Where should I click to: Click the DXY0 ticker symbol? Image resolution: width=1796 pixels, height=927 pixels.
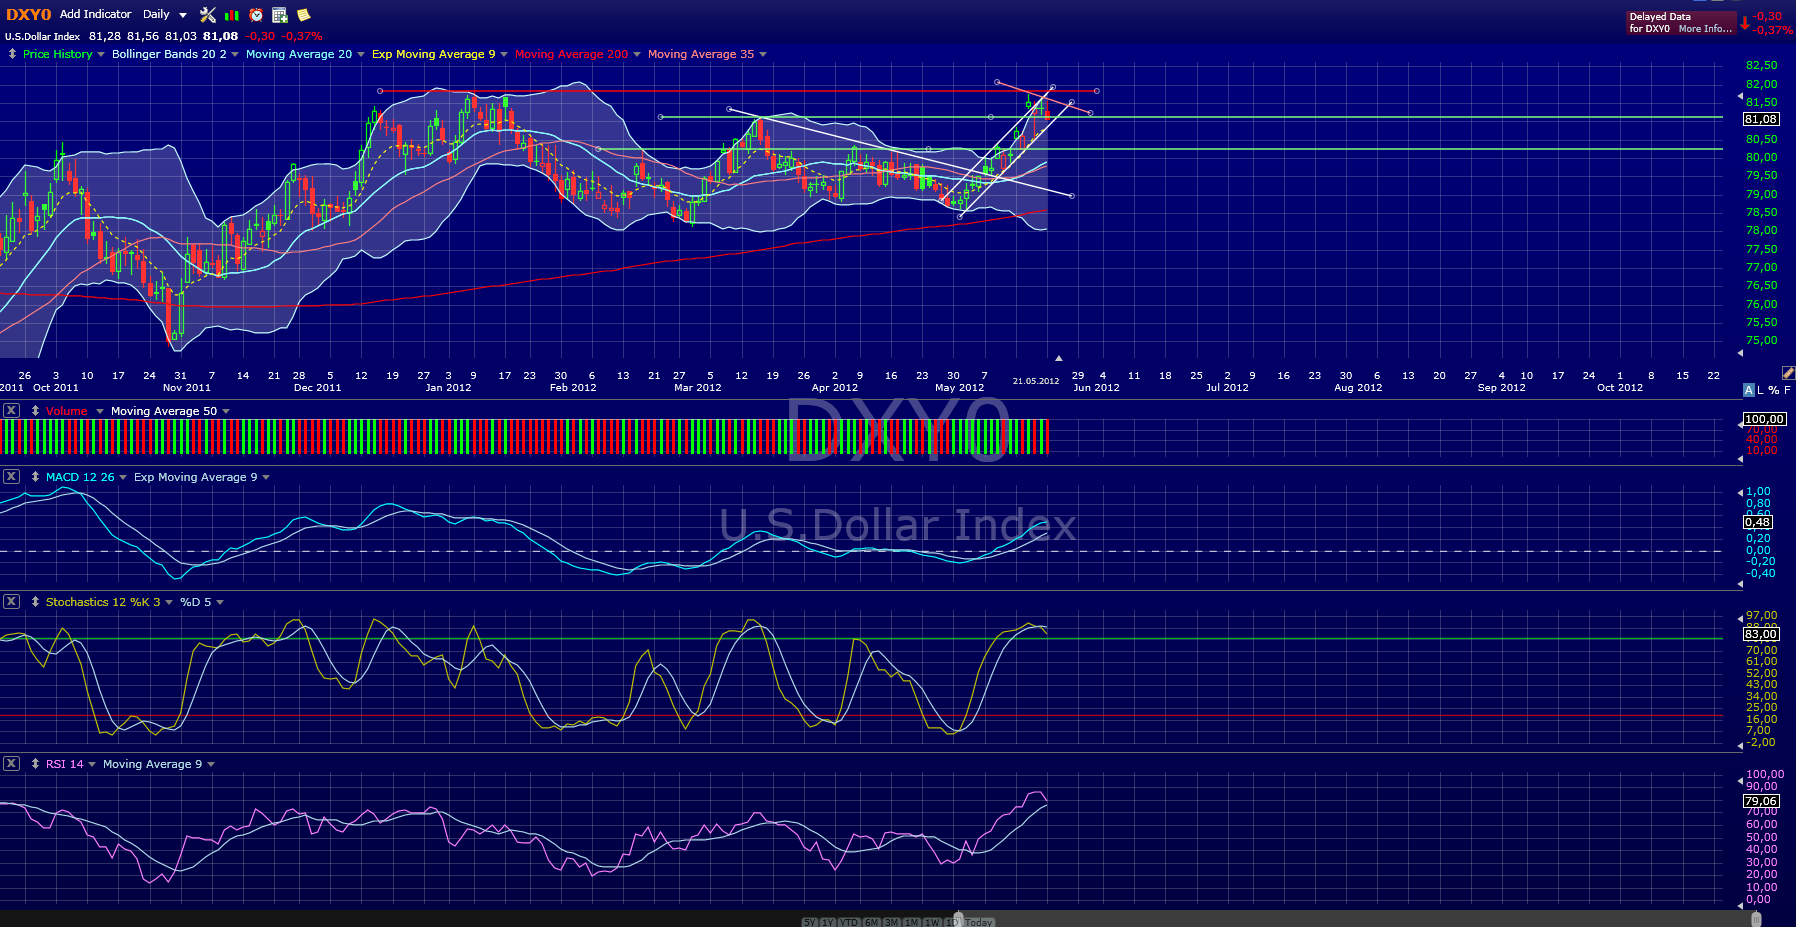28,14
